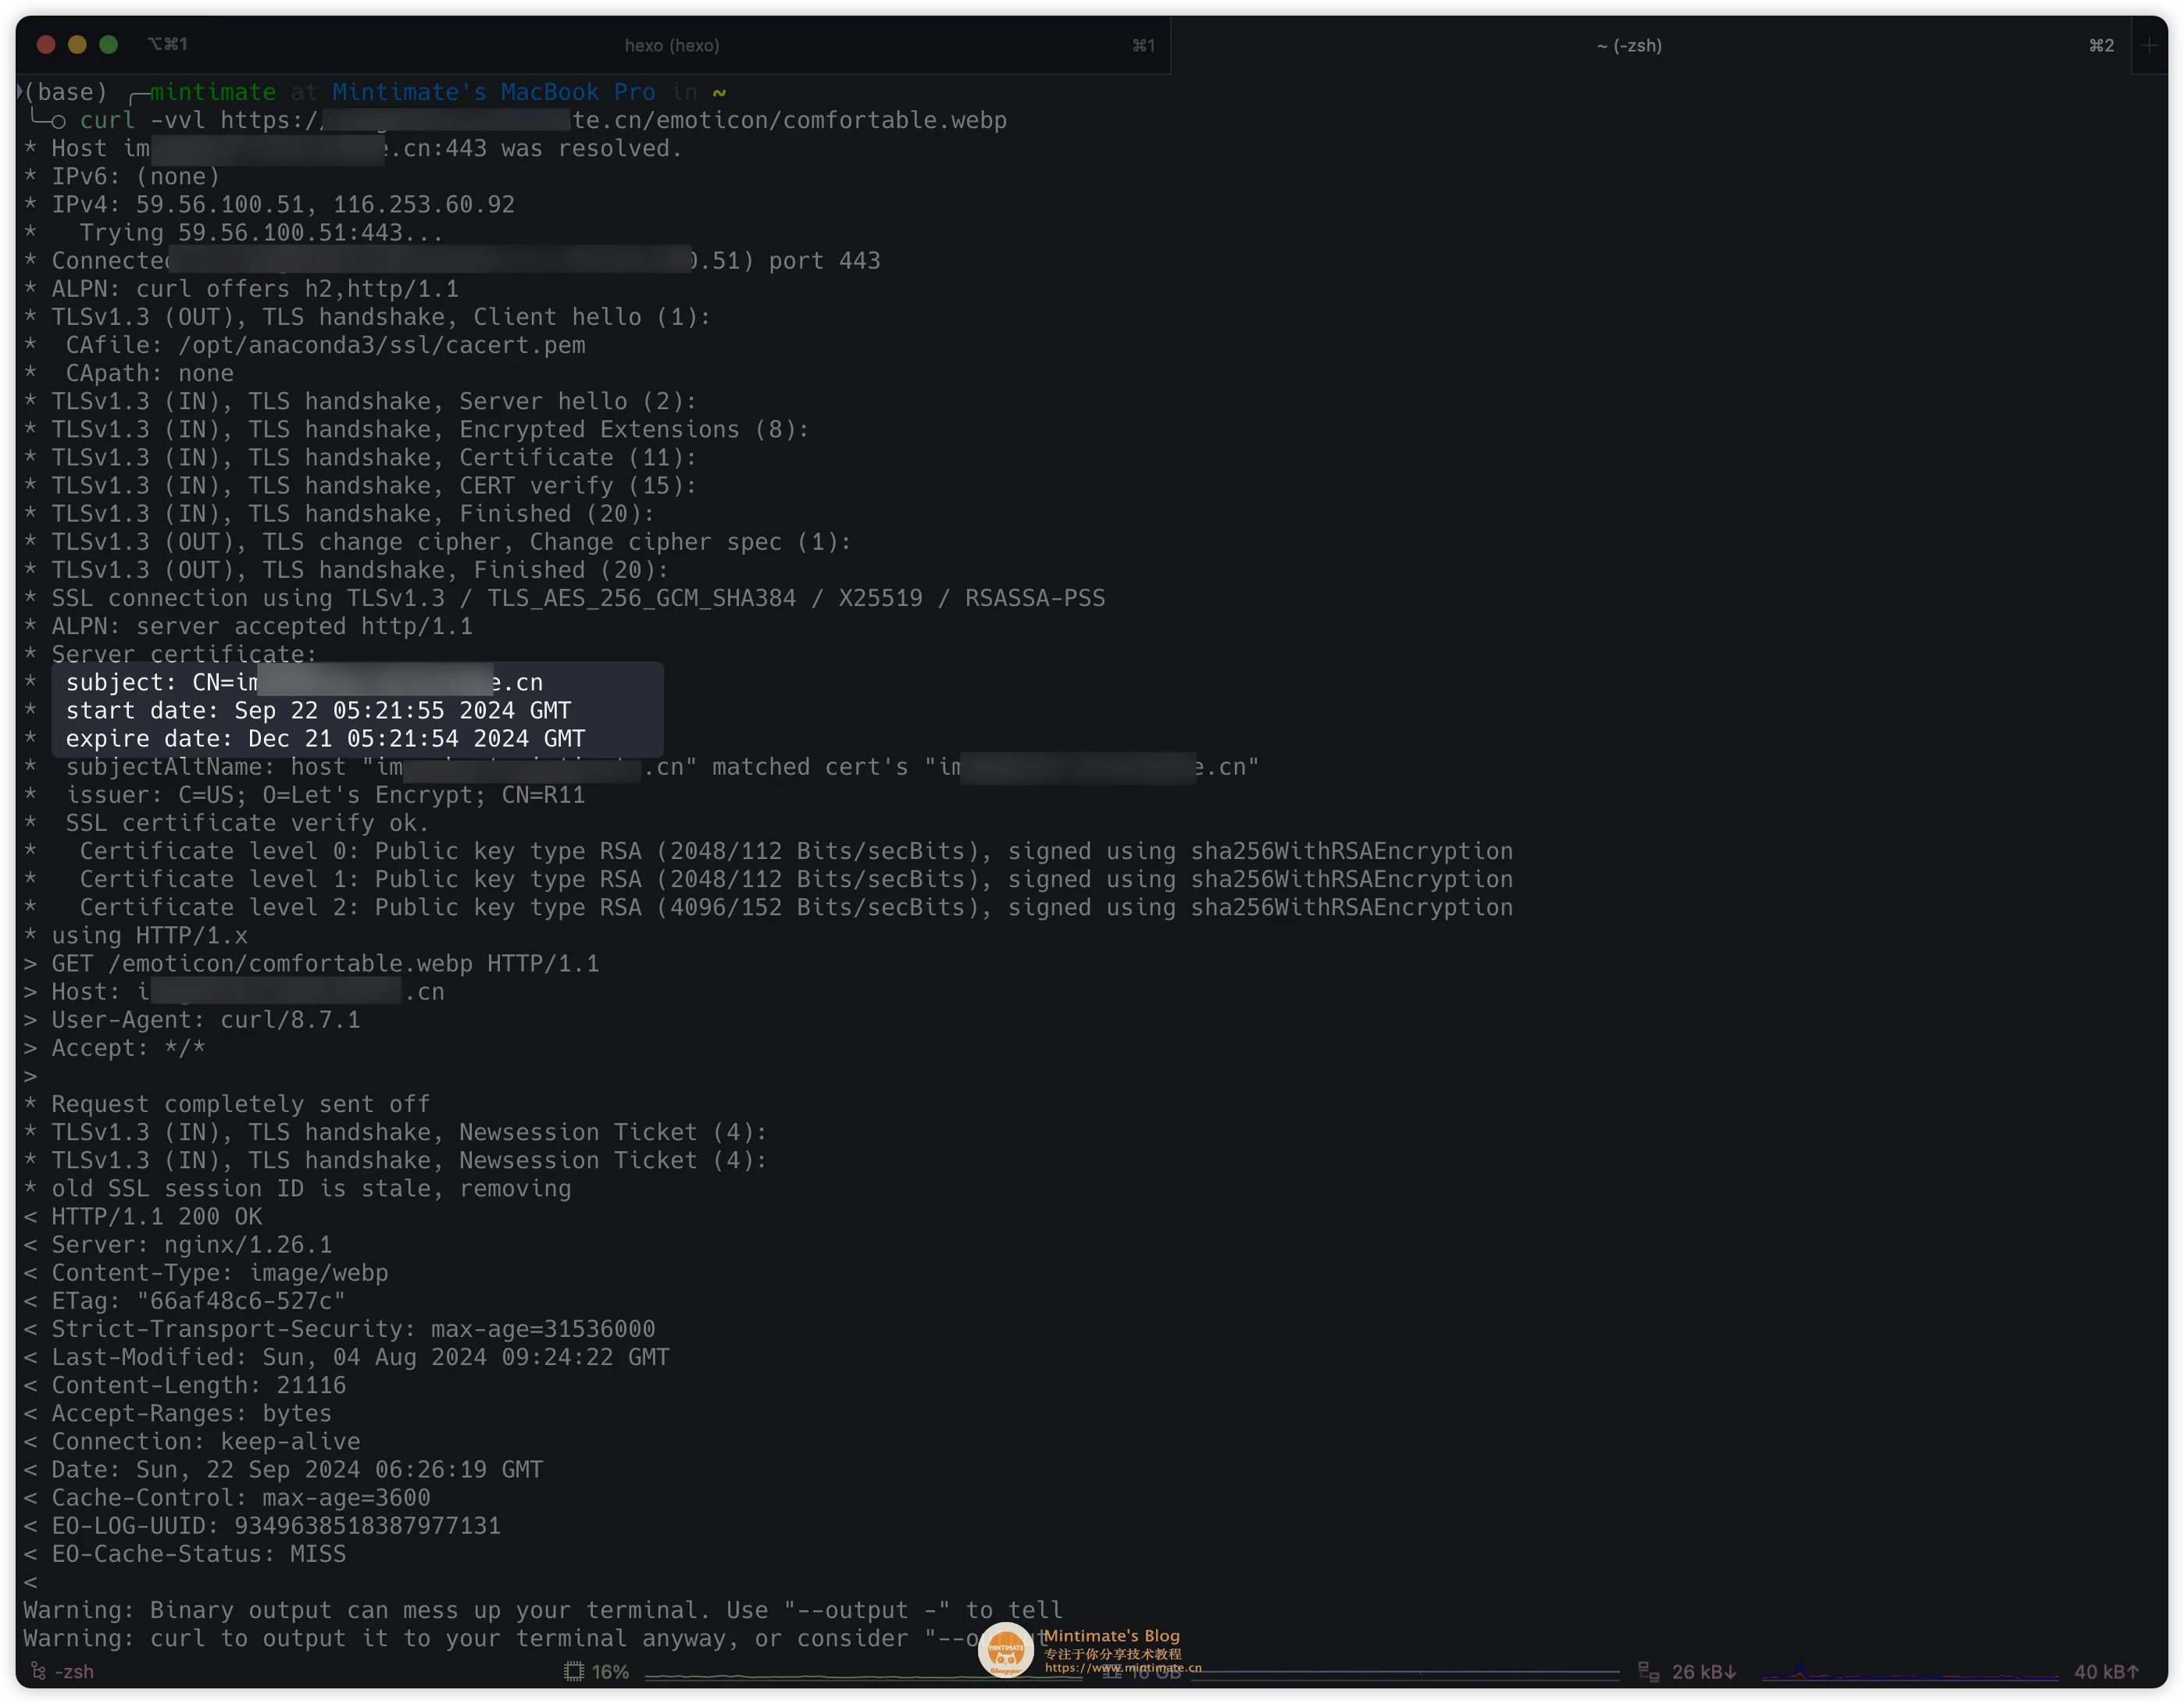The height and width of the screenshot is (1704, 2184).
Task: Click 'Server: nginx/1.26.1' header
Action: pyautogui.click(x=178, y=1244)
